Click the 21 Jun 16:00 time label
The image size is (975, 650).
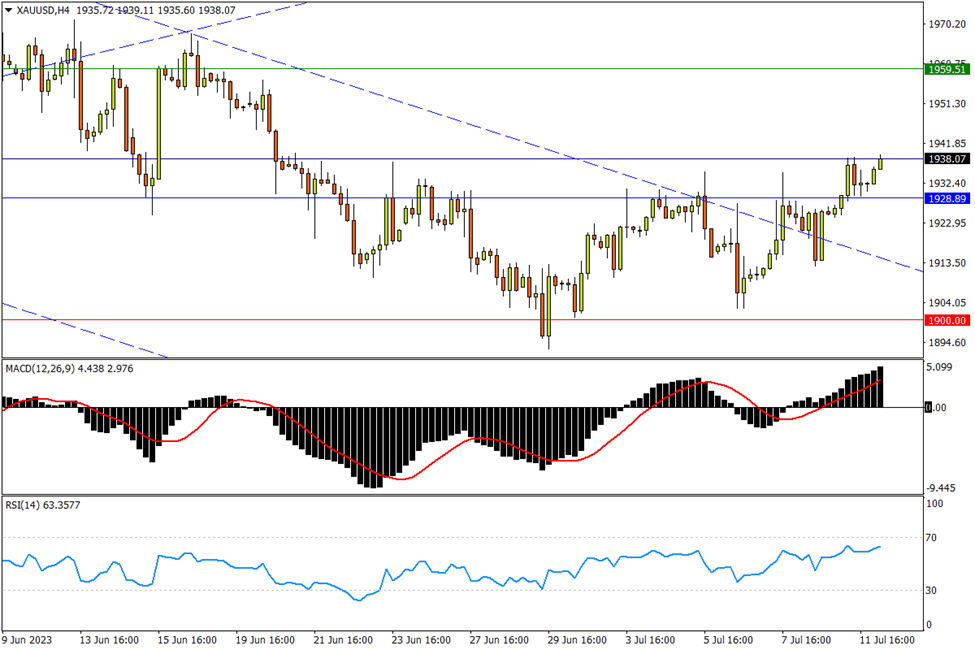343,639
